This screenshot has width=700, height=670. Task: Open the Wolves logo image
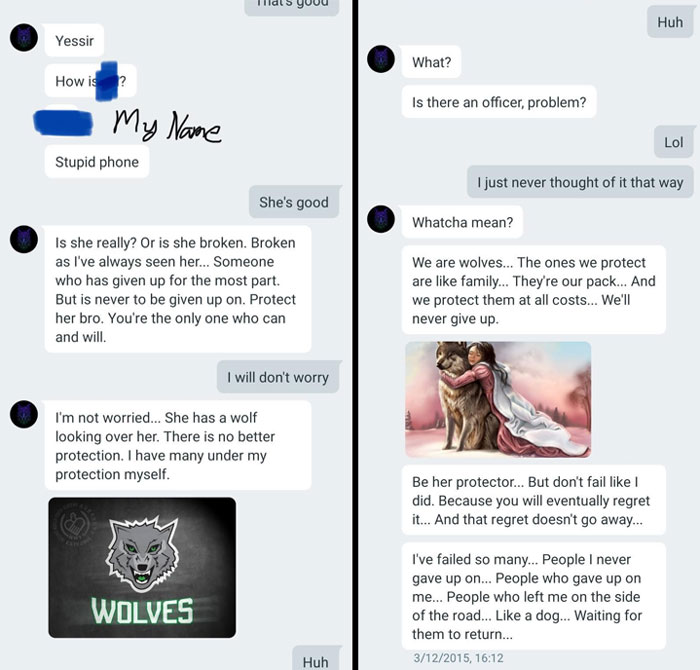pos(142,567)
